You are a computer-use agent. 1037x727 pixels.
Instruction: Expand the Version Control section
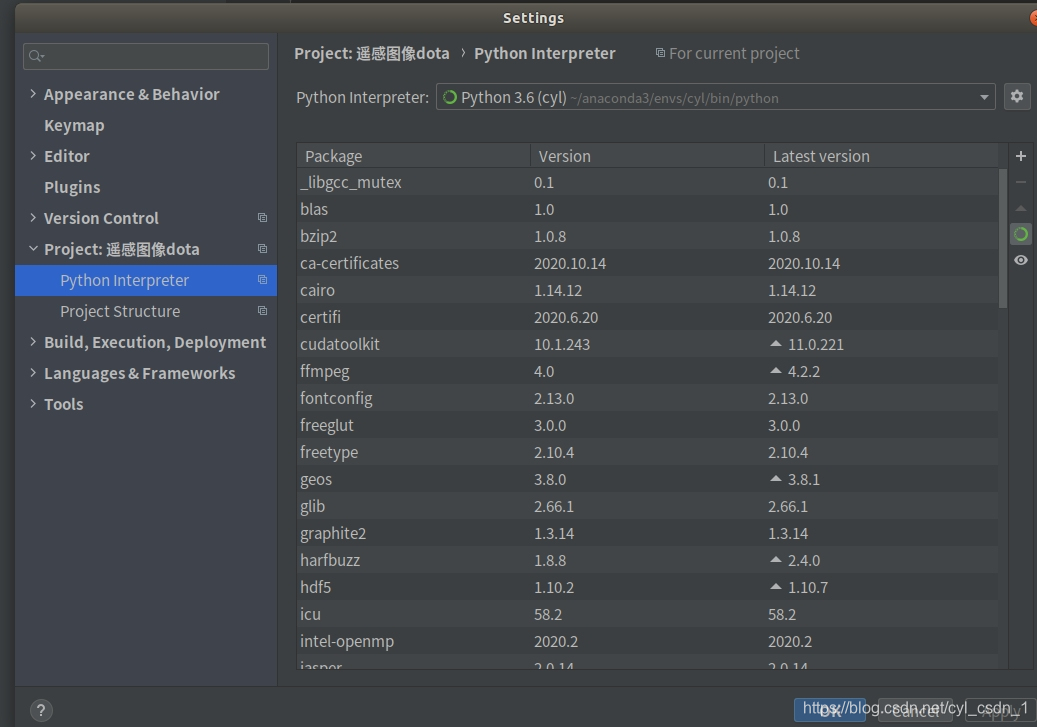(32, 218)
